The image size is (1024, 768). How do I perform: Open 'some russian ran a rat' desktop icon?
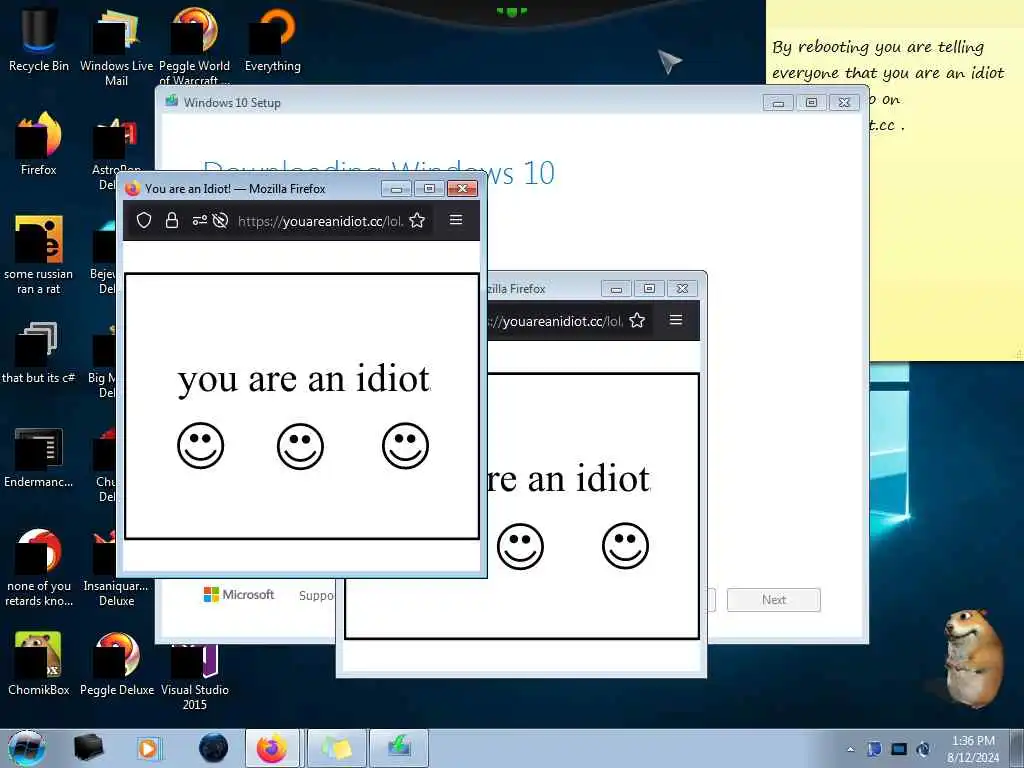[39, 255]
